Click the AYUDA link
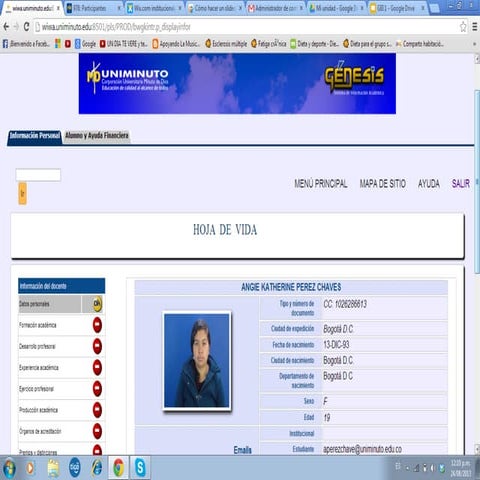The image size is (480, 480). [429, 184]
